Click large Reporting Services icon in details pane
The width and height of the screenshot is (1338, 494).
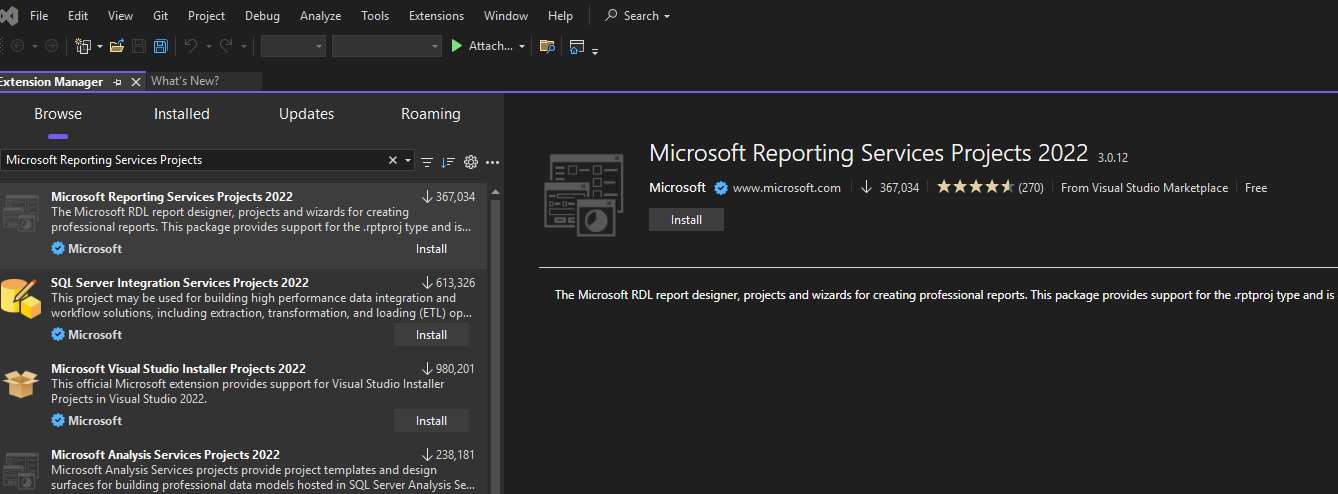click(585, 195)
